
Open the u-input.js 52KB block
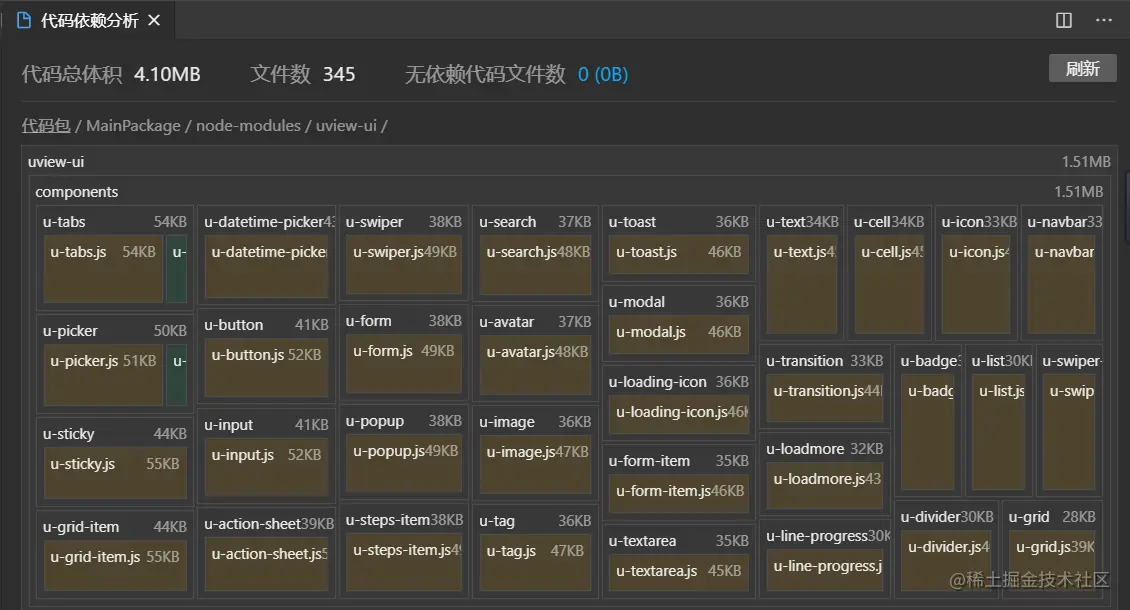point(267,469)
